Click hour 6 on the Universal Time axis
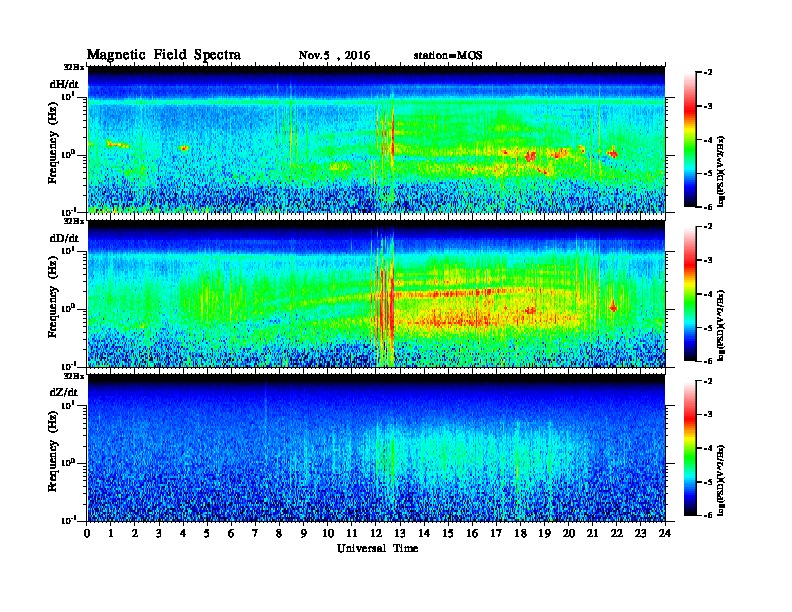792x612 pixels. [231, 534]
